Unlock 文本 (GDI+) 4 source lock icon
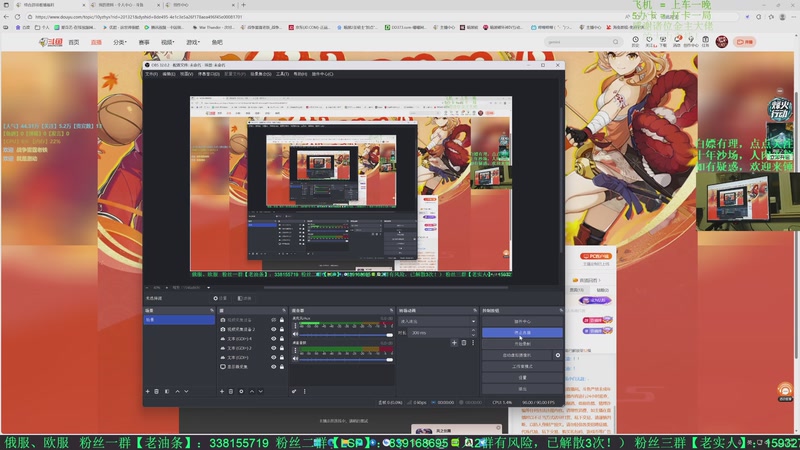This screenshot has width=800, height=450. pyautogui.click(x=282, y=339)
